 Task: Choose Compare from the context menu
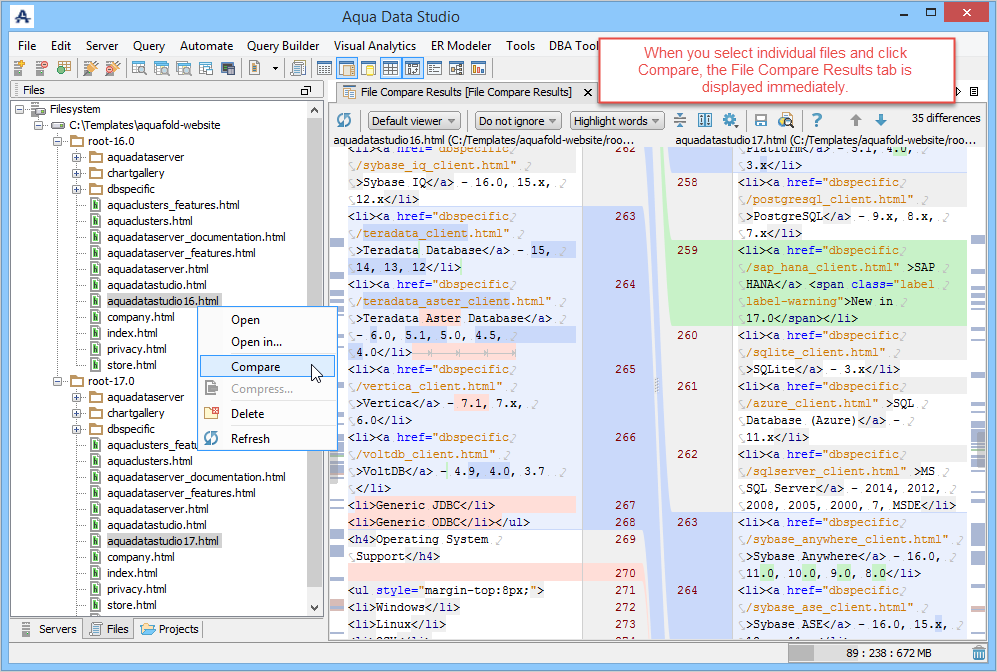click(x=255, y=367)
